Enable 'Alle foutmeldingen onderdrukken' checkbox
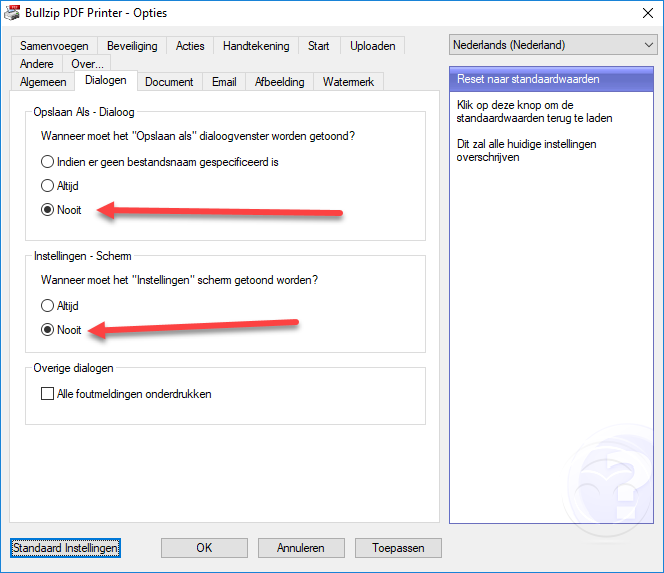Screen dimensions: 664x573 126,394
